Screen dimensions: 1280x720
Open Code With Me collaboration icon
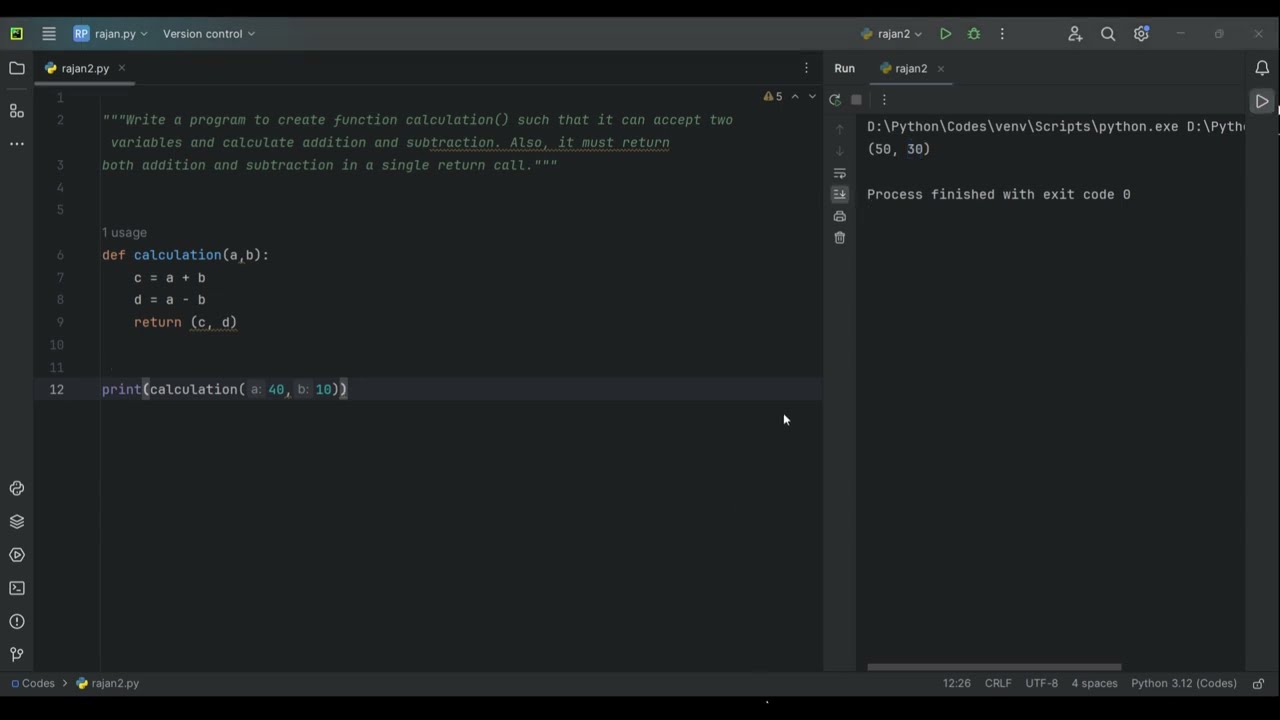click(1075, 34)
